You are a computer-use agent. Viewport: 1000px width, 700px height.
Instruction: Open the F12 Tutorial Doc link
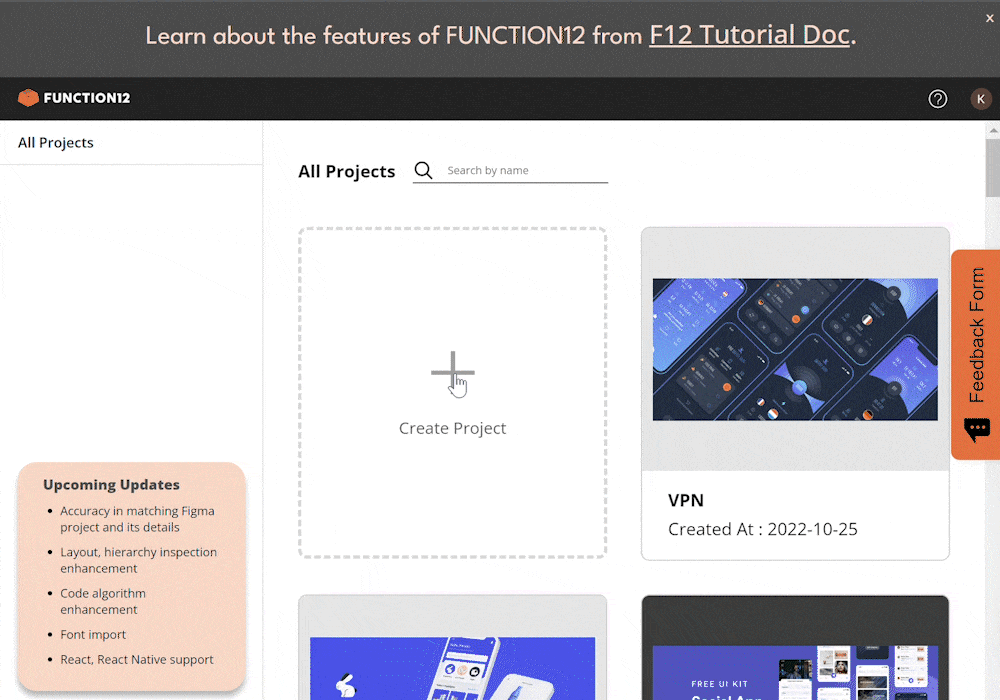pyautogui.click(x=748, y=35)
